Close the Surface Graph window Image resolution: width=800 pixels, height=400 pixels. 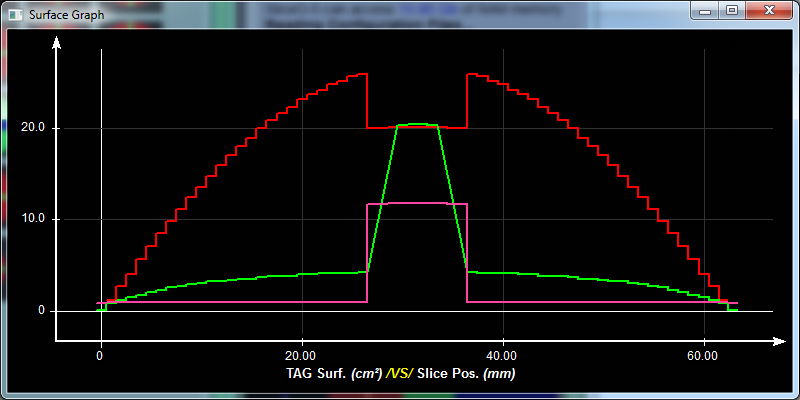[768, 10]
